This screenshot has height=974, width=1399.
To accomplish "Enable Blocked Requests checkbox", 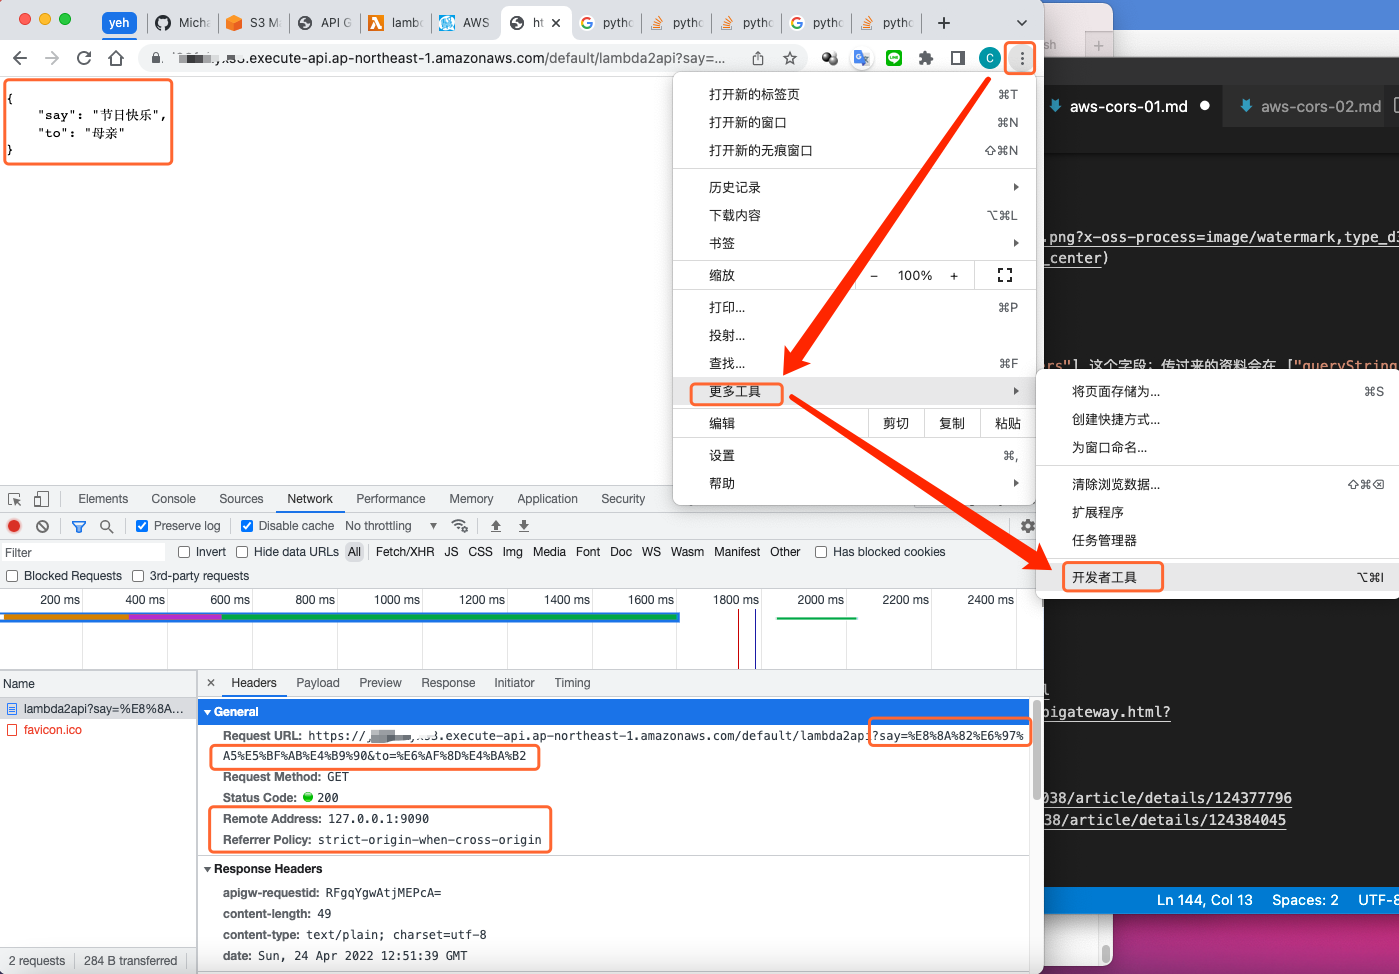I will point(12,576).
